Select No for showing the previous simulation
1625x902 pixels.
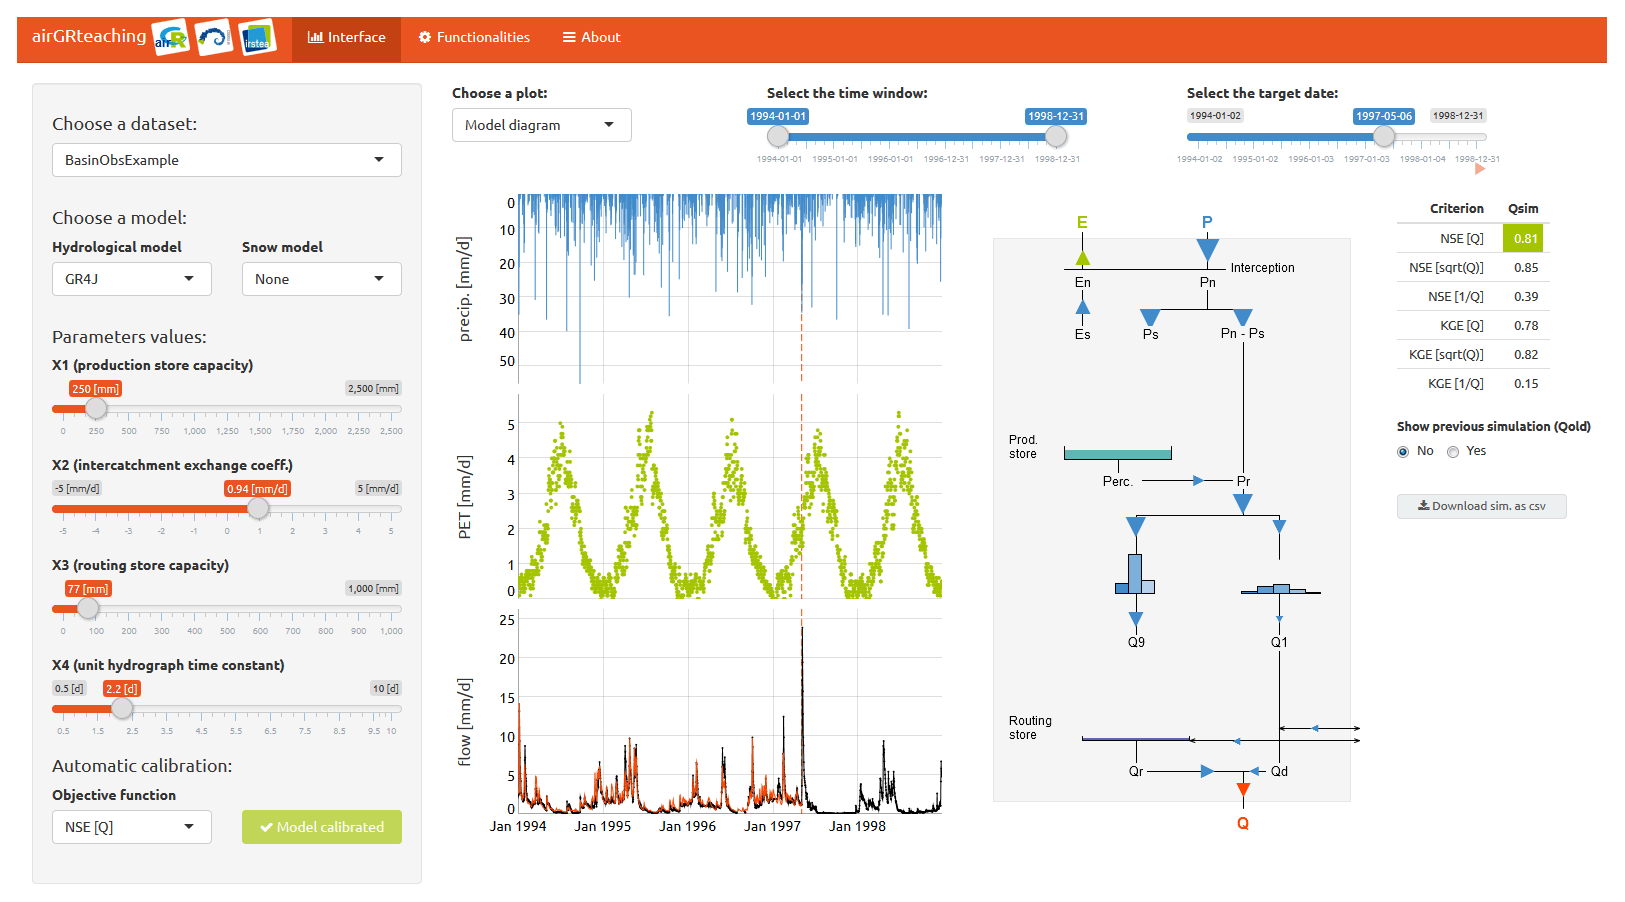click(x=1403, y=452)
